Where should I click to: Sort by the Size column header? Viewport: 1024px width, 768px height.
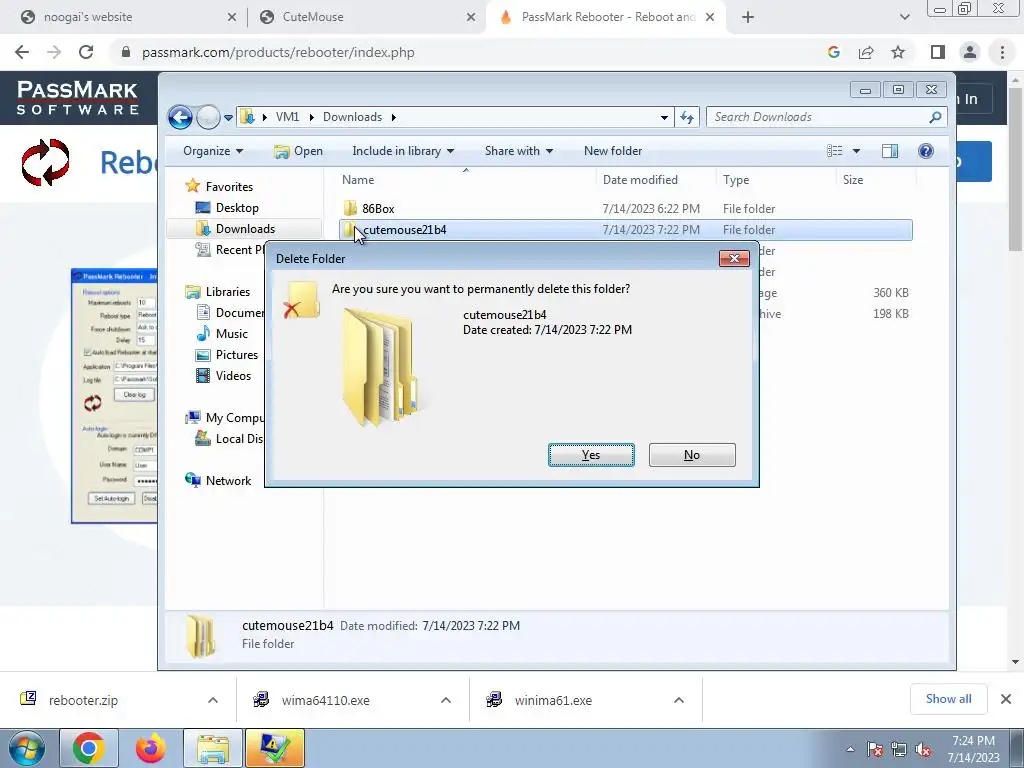click(x=876, y=180)
